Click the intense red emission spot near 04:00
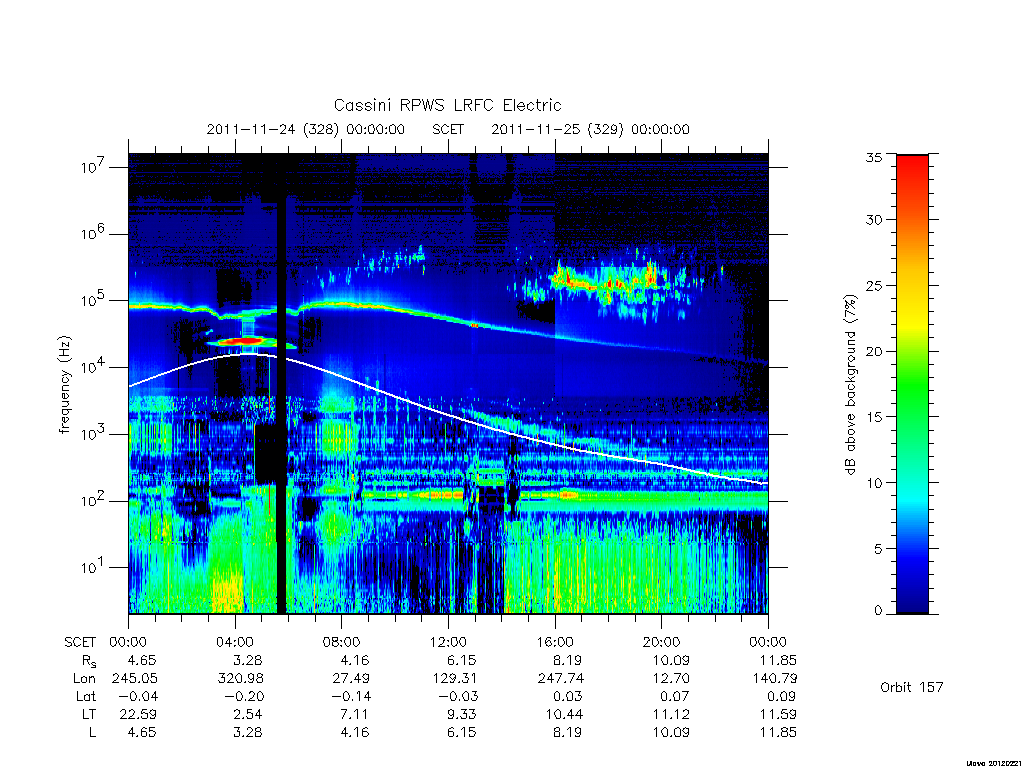This screenshot has width=1024, height=768. point(243,341)
